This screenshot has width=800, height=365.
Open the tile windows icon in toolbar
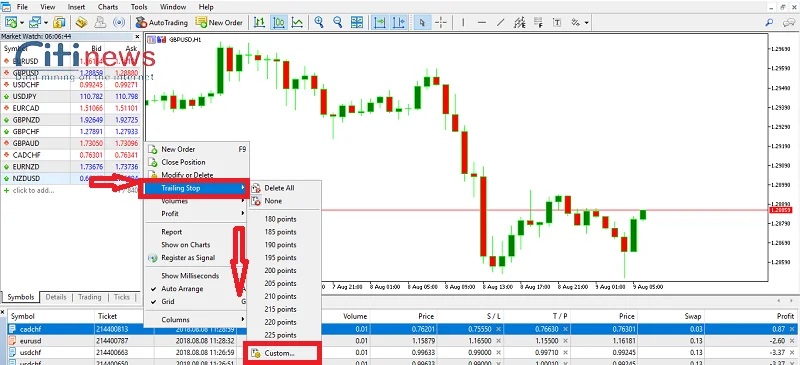357,22
